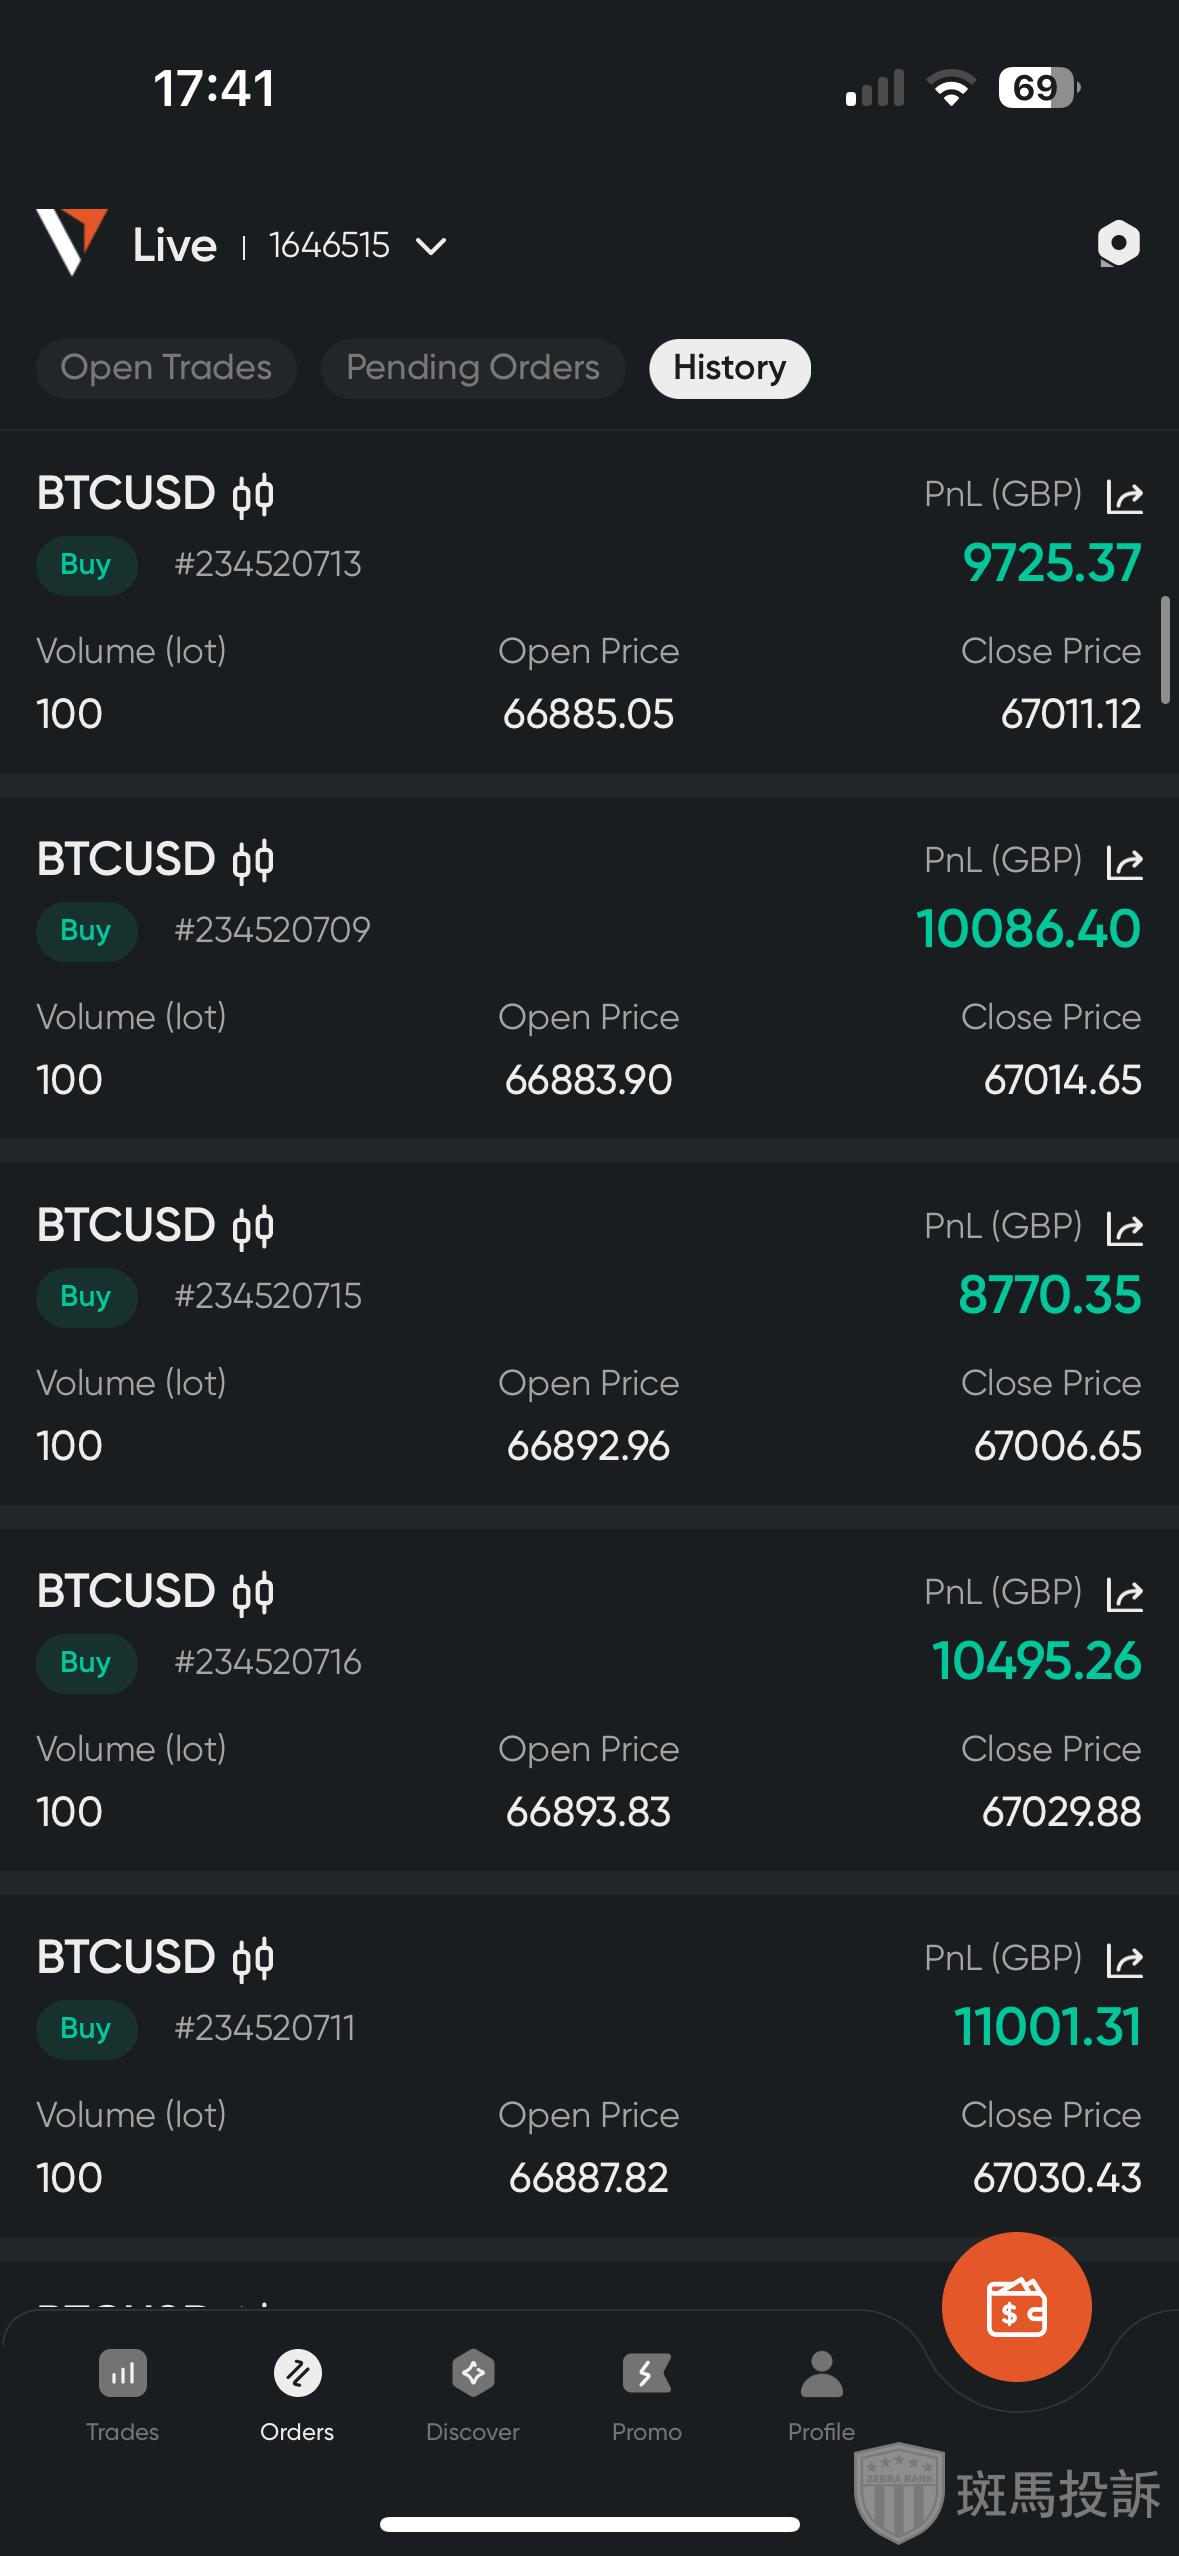Share PnL of order #234520709
The image size is (1179, 2556).
pyautogui.click(x=1125, y=862)
